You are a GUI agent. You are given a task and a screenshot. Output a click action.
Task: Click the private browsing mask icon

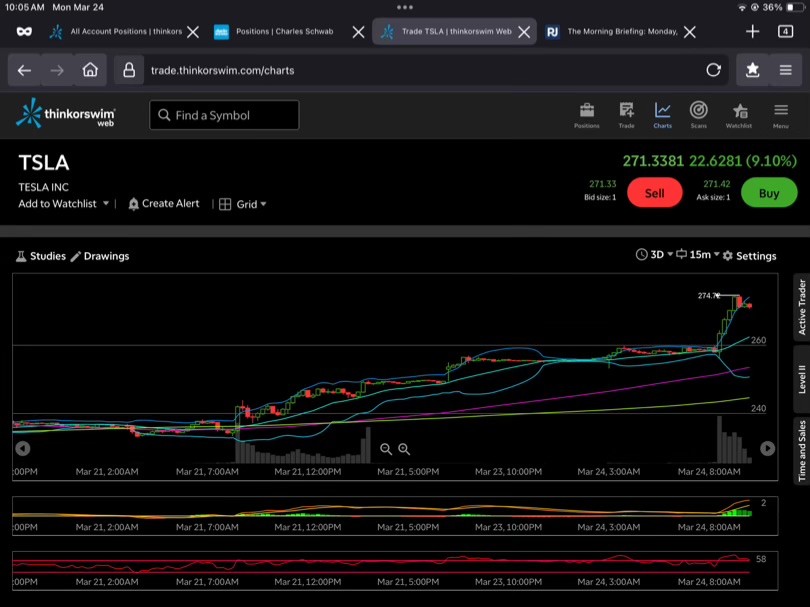[x=24, y=32]
